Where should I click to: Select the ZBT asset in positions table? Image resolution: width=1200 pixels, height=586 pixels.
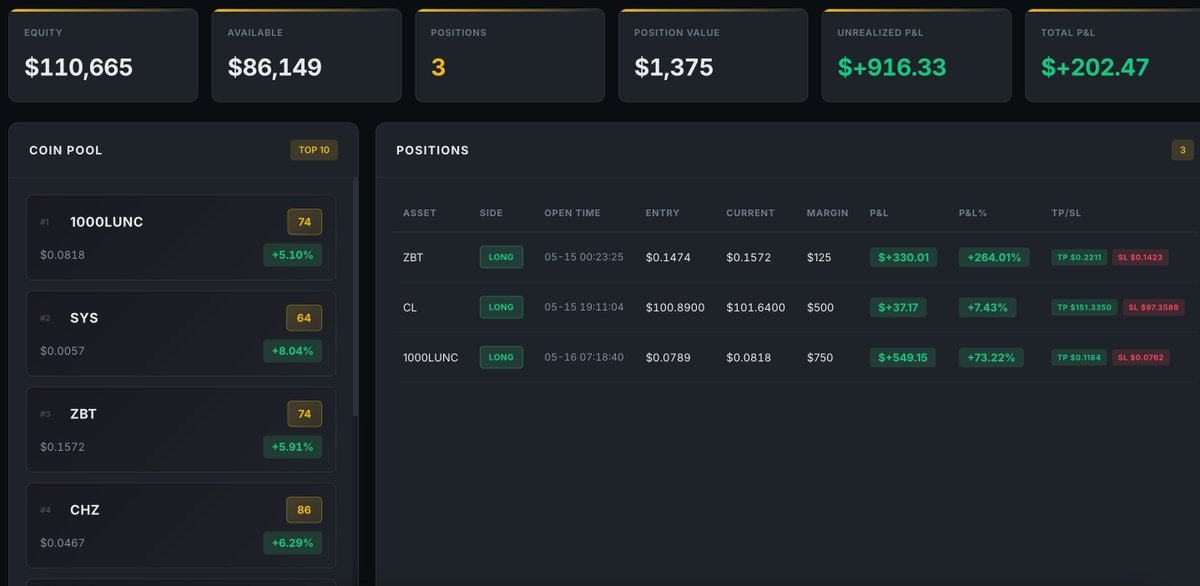413,257
